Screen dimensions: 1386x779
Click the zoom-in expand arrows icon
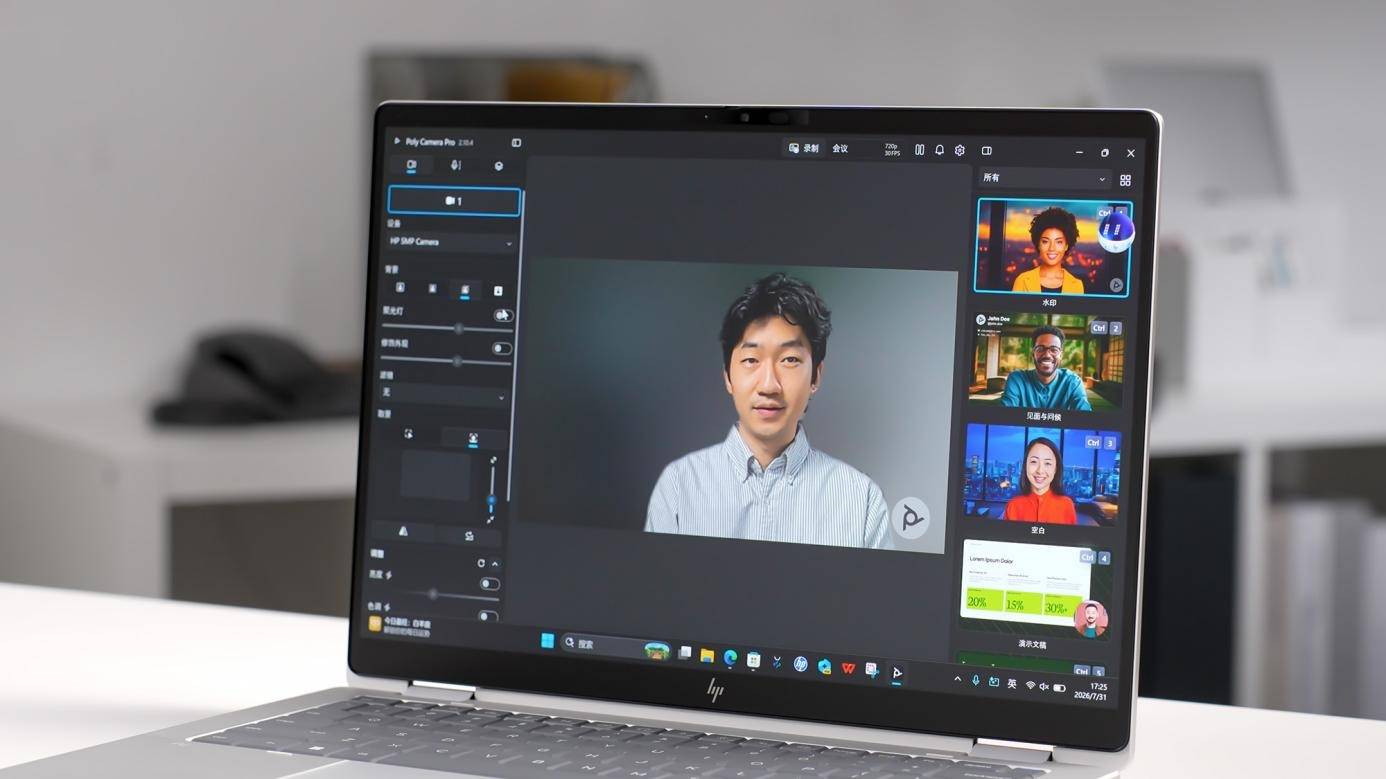pyautogui.click(x=493, y=461)
